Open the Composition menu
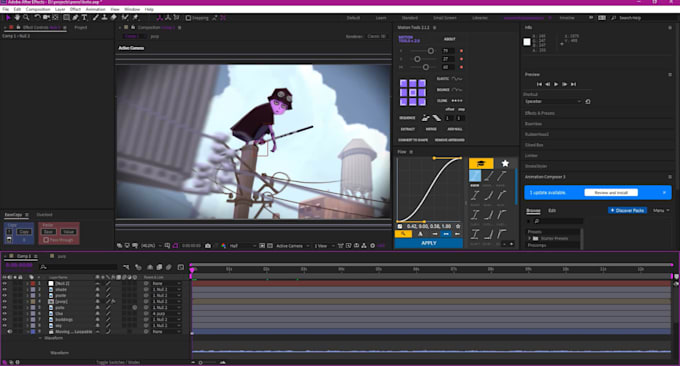This screenshot has width=680, height=366. pos(38,9)
